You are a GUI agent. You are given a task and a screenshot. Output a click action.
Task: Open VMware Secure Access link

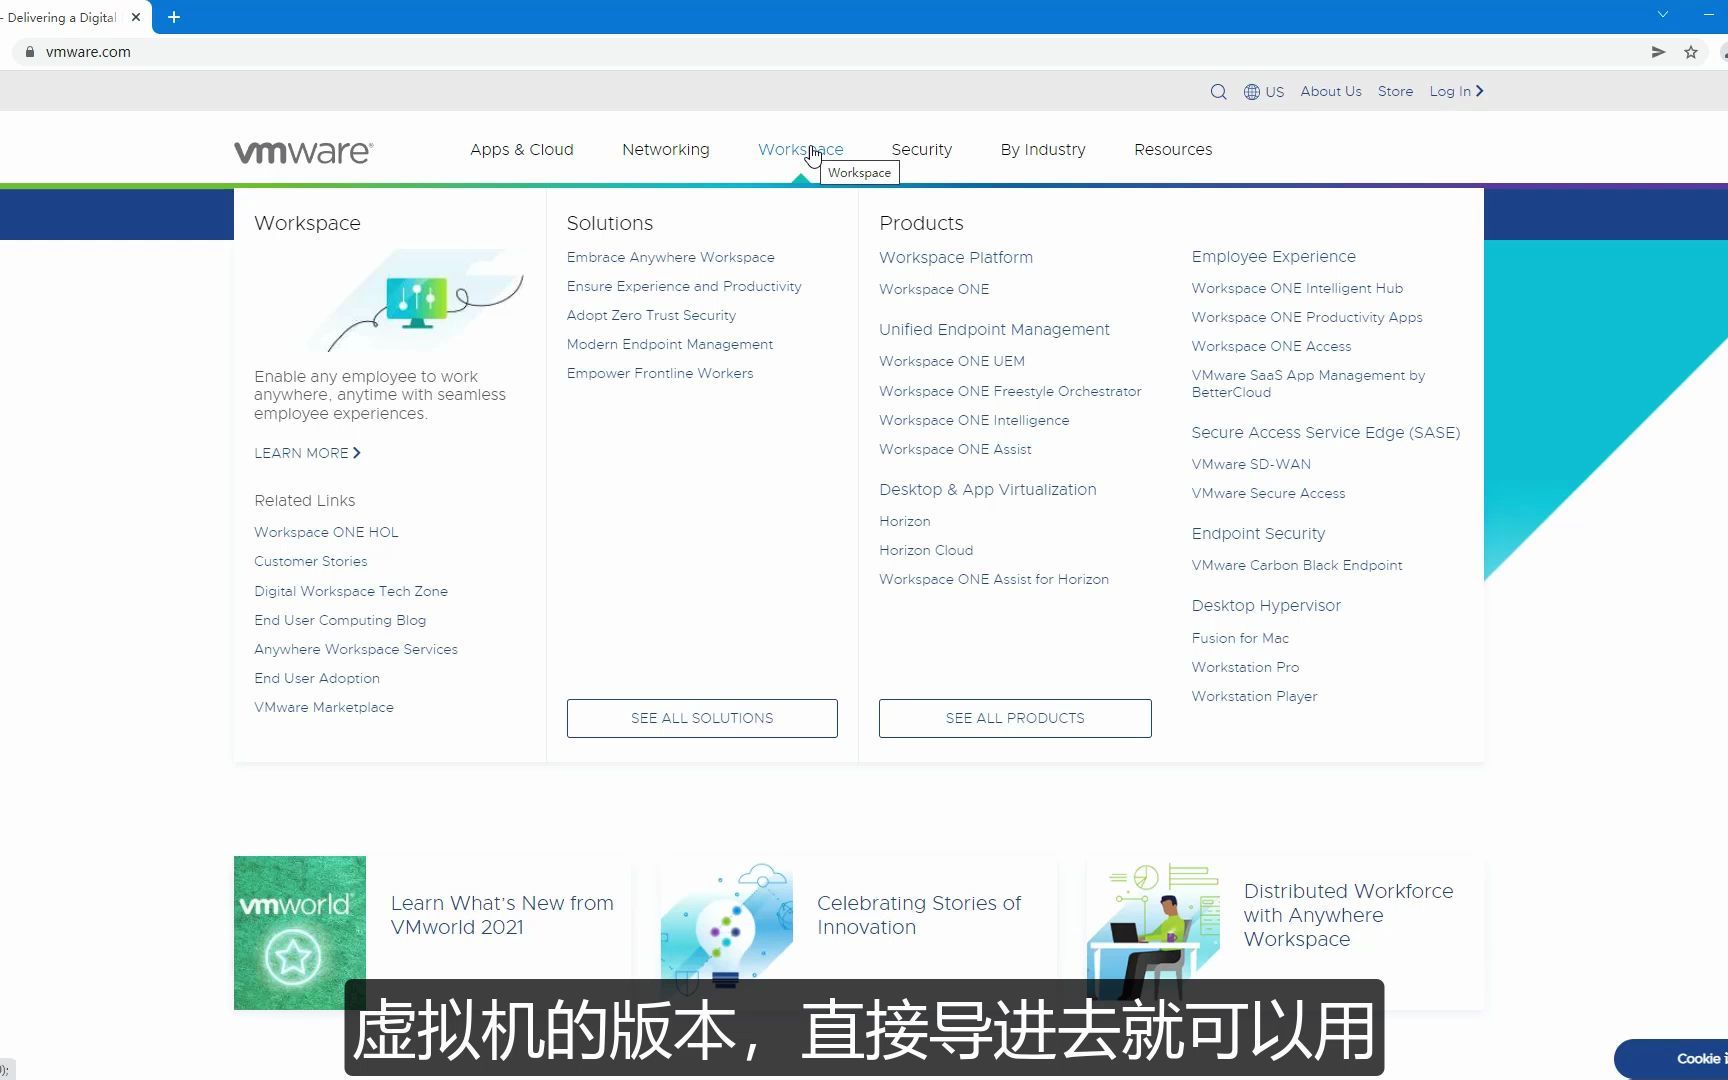coord(1268,493)
